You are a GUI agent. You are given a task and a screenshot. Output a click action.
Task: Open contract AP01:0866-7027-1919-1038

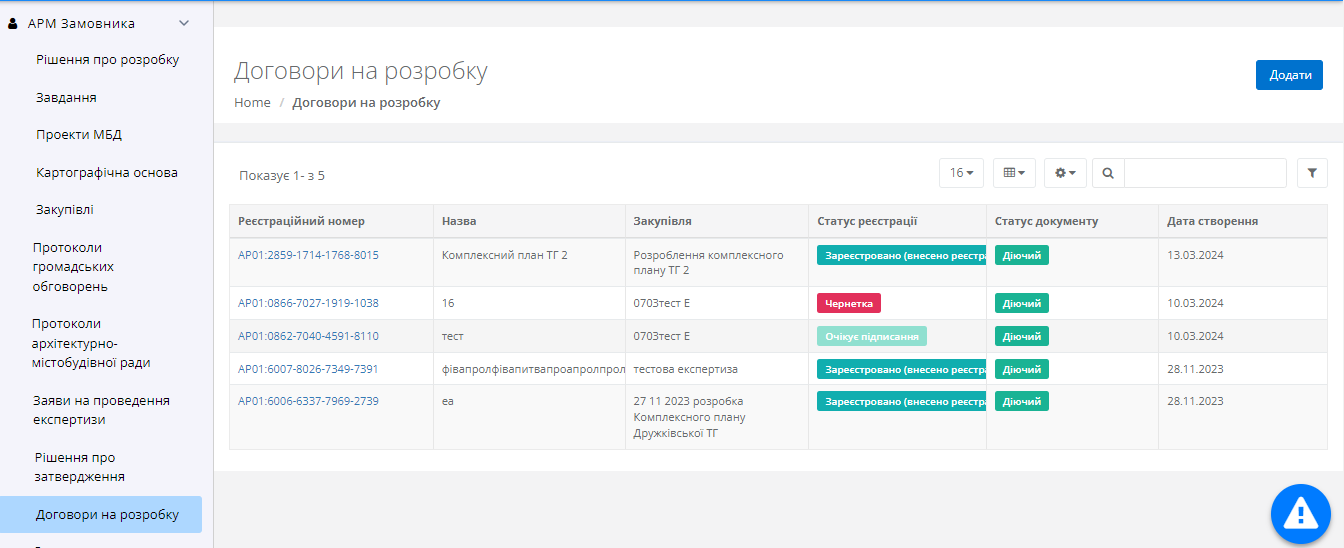(x=308, y=303)
